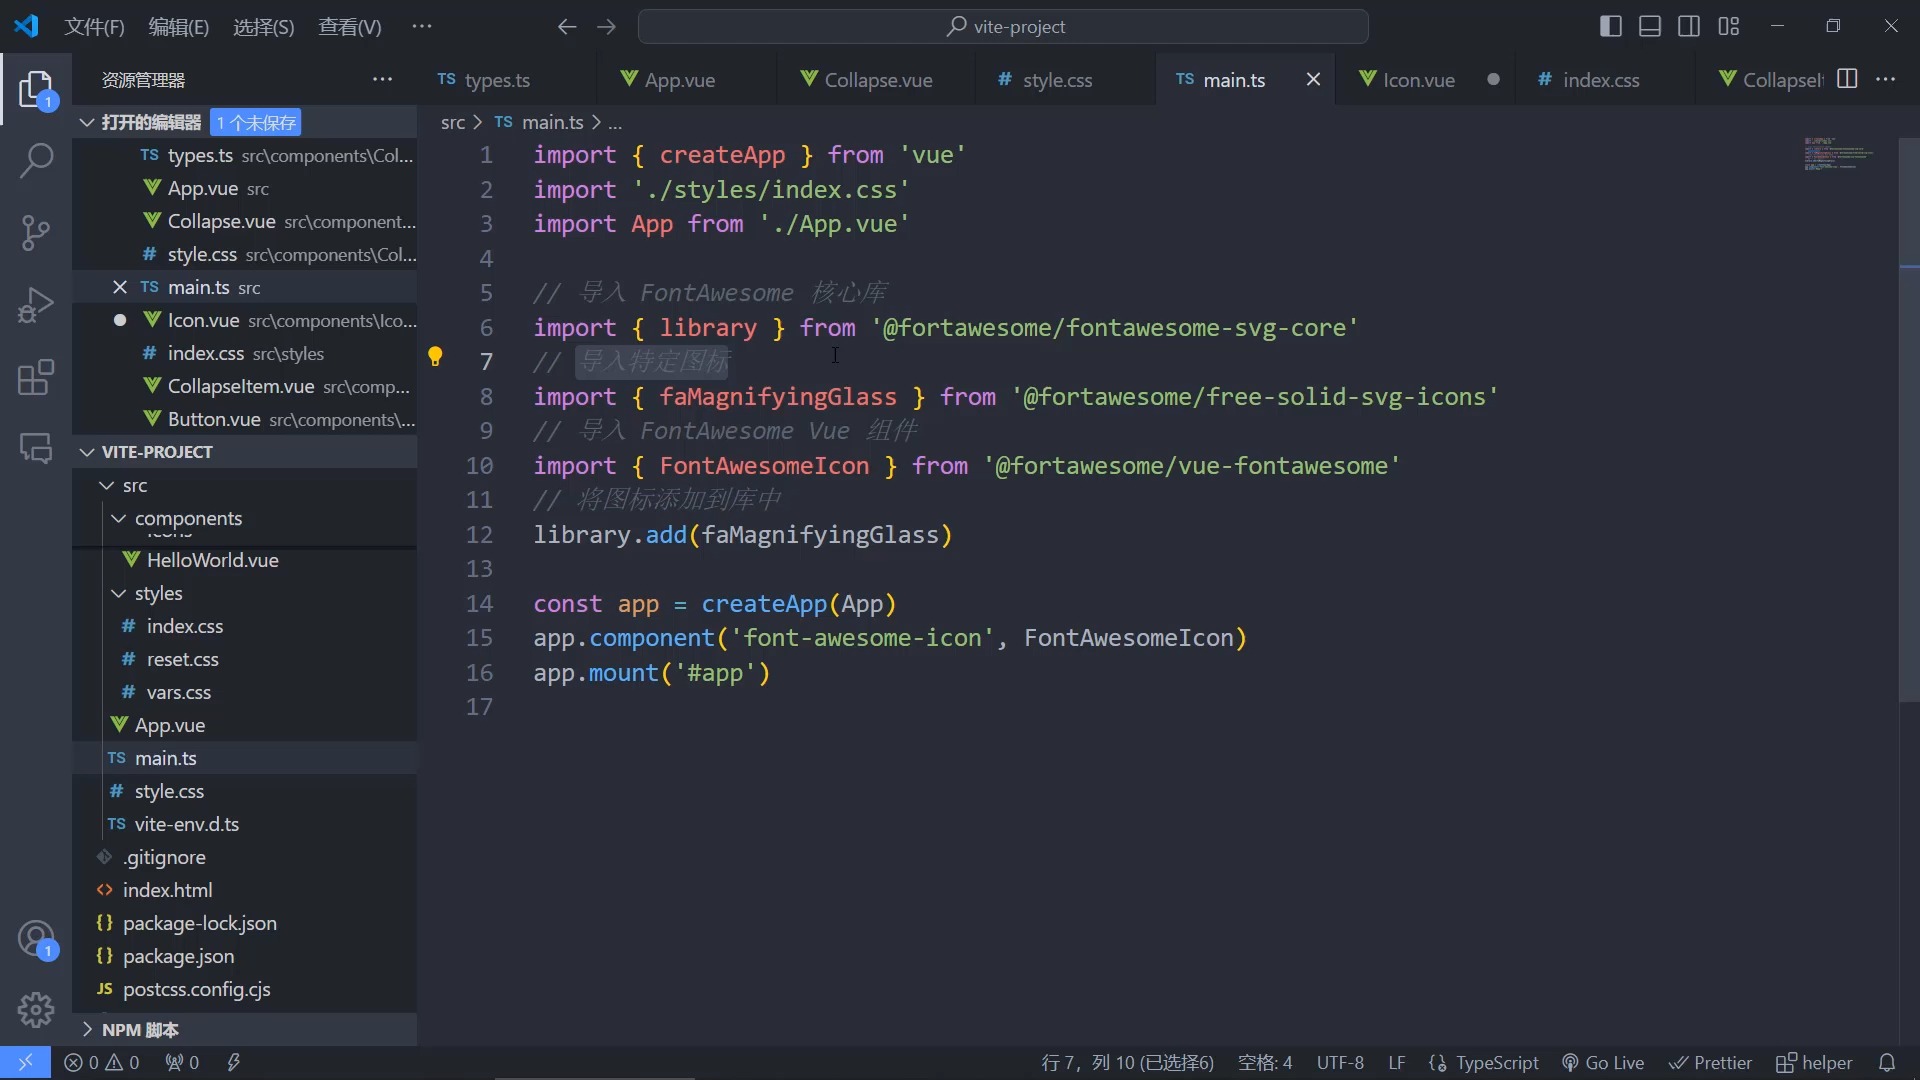Screen dimensions: 1920x1080
Task: Open the Selection menu
Action: 263,27
